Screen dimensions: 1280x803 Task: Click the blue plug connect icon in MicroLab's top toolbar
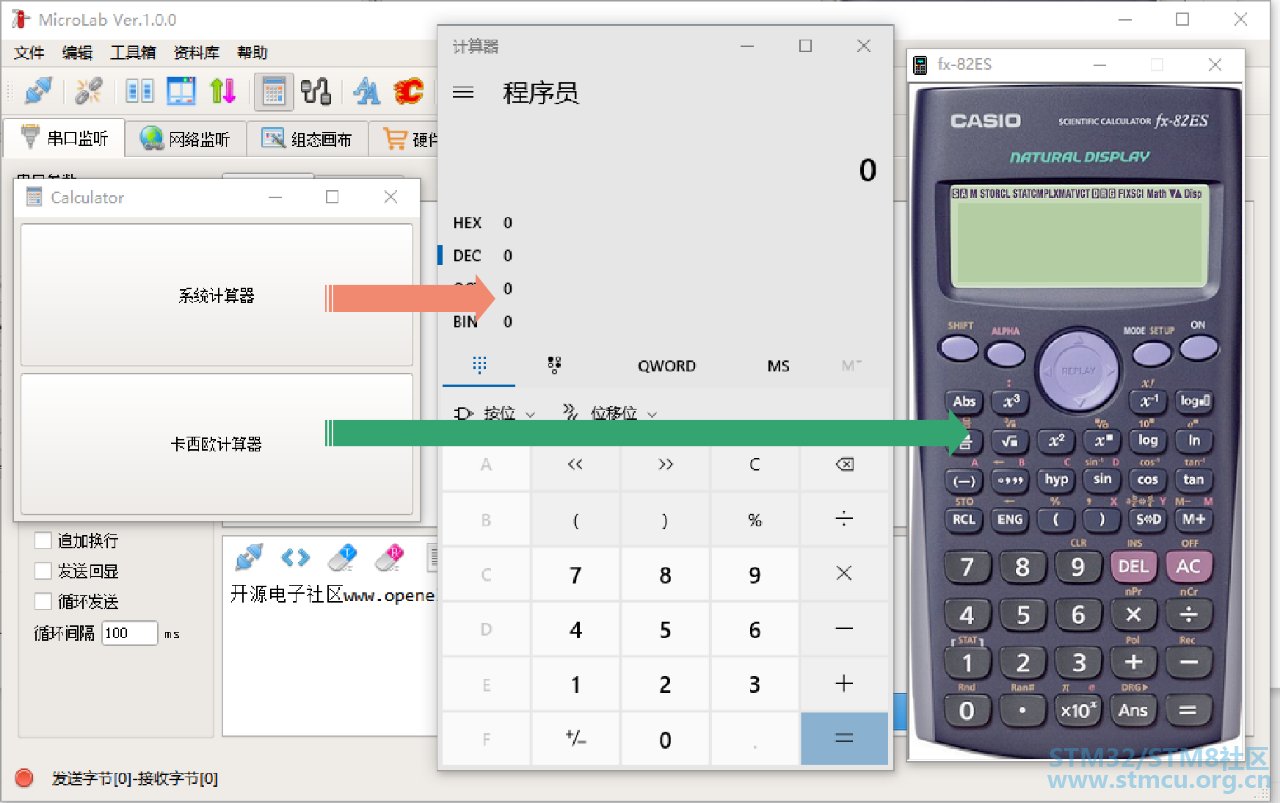click(x=38, y=91)
